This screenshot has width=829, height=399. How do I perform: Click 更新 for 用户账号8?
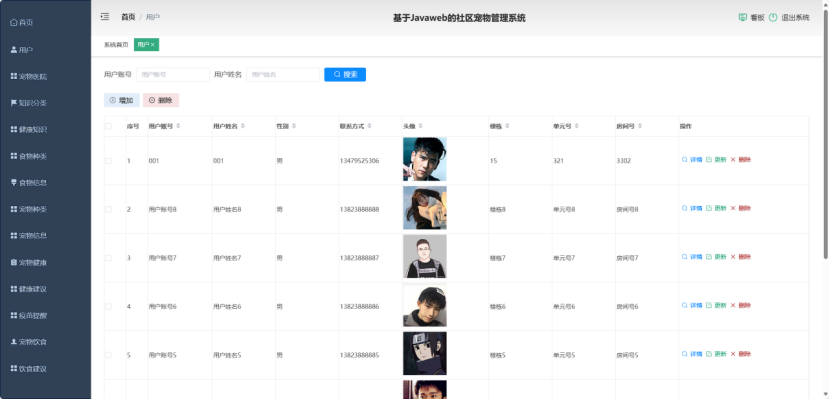(x=716, y=208)
